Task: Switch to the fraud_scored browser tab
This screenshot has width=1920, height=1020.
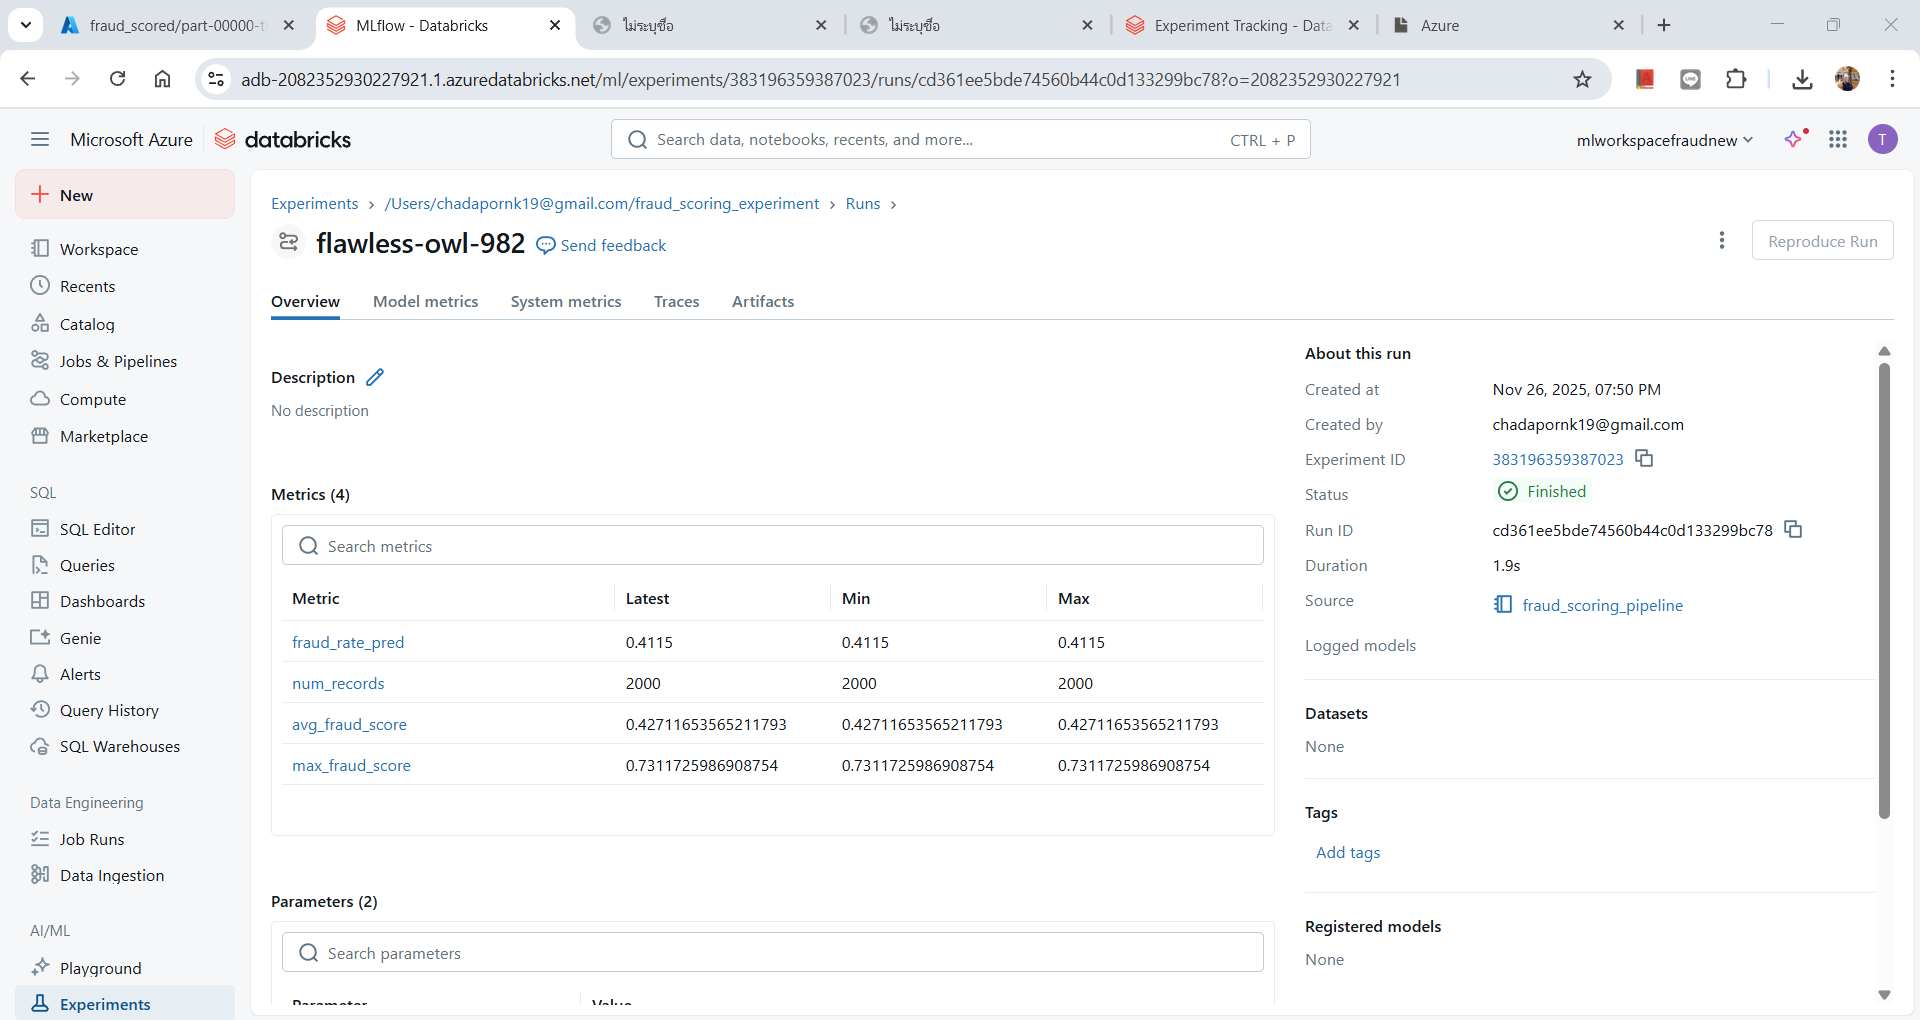Action: tap(178, 25)
